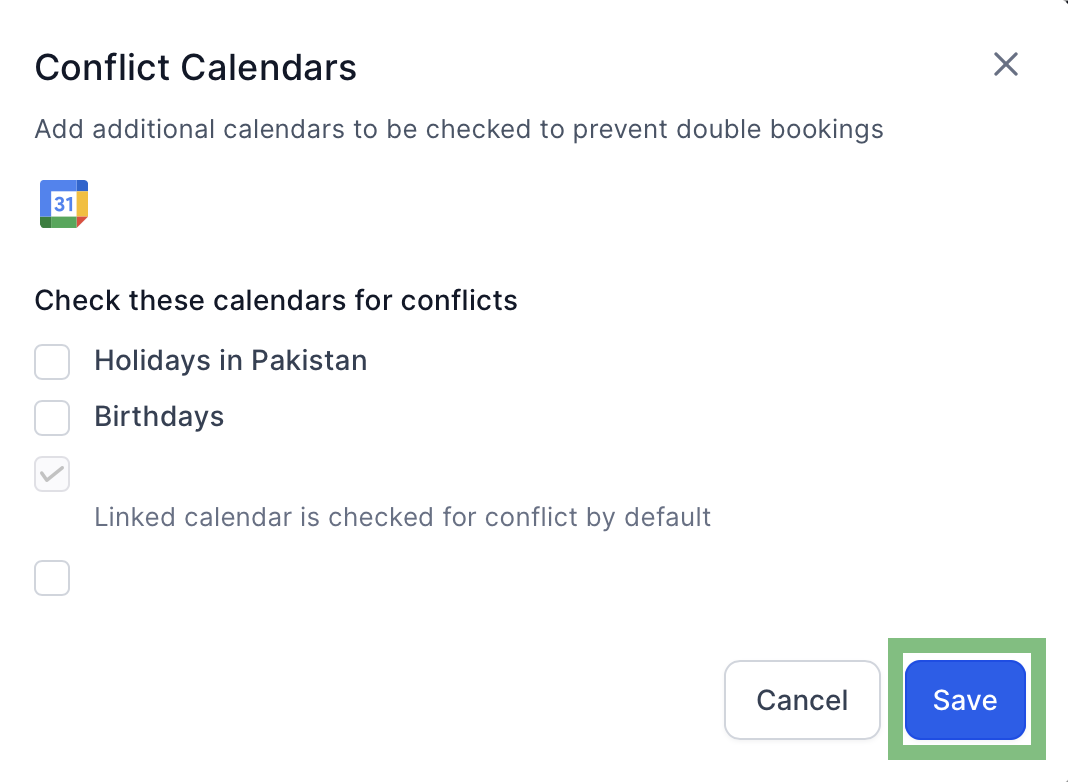Click the greyed-out linked calendar checkbox
The image size is (1068, 782).
point(52,474)
